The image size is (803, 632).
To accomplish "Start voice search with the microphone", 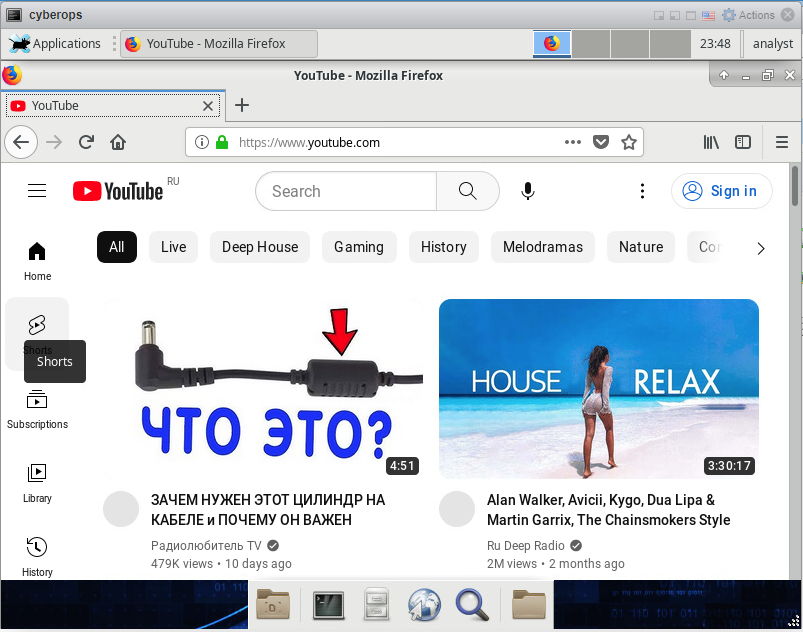I will (x=527, y=191).
